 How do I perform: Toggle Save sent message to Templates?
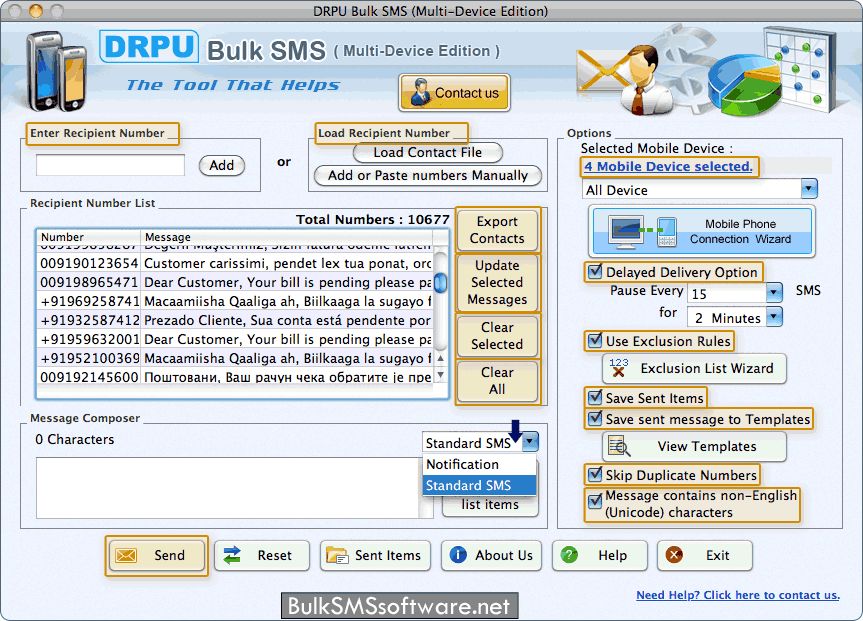[595, 418]
